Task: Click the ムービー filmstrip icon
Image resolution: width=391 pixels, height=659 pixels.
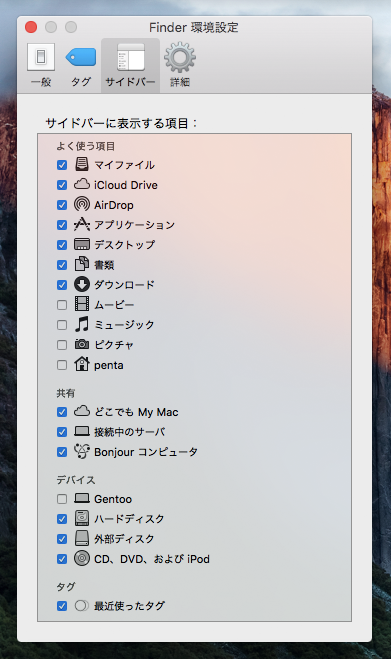Action: (x=82, y=304)
